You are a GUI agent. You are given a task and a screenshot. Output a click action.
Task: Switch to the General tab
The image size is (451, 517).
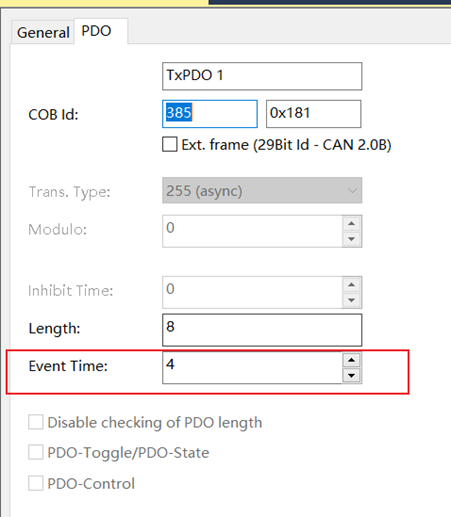pos(43,32)
